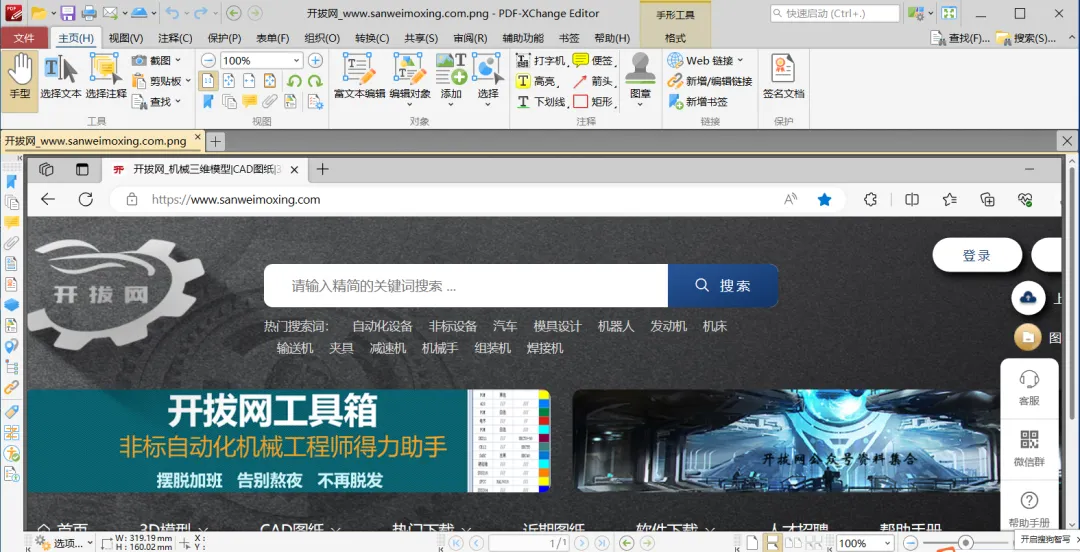Click New Bookmark (新增书签) button
Viewport: 1080px width, 552px height.
coord(697,102)
